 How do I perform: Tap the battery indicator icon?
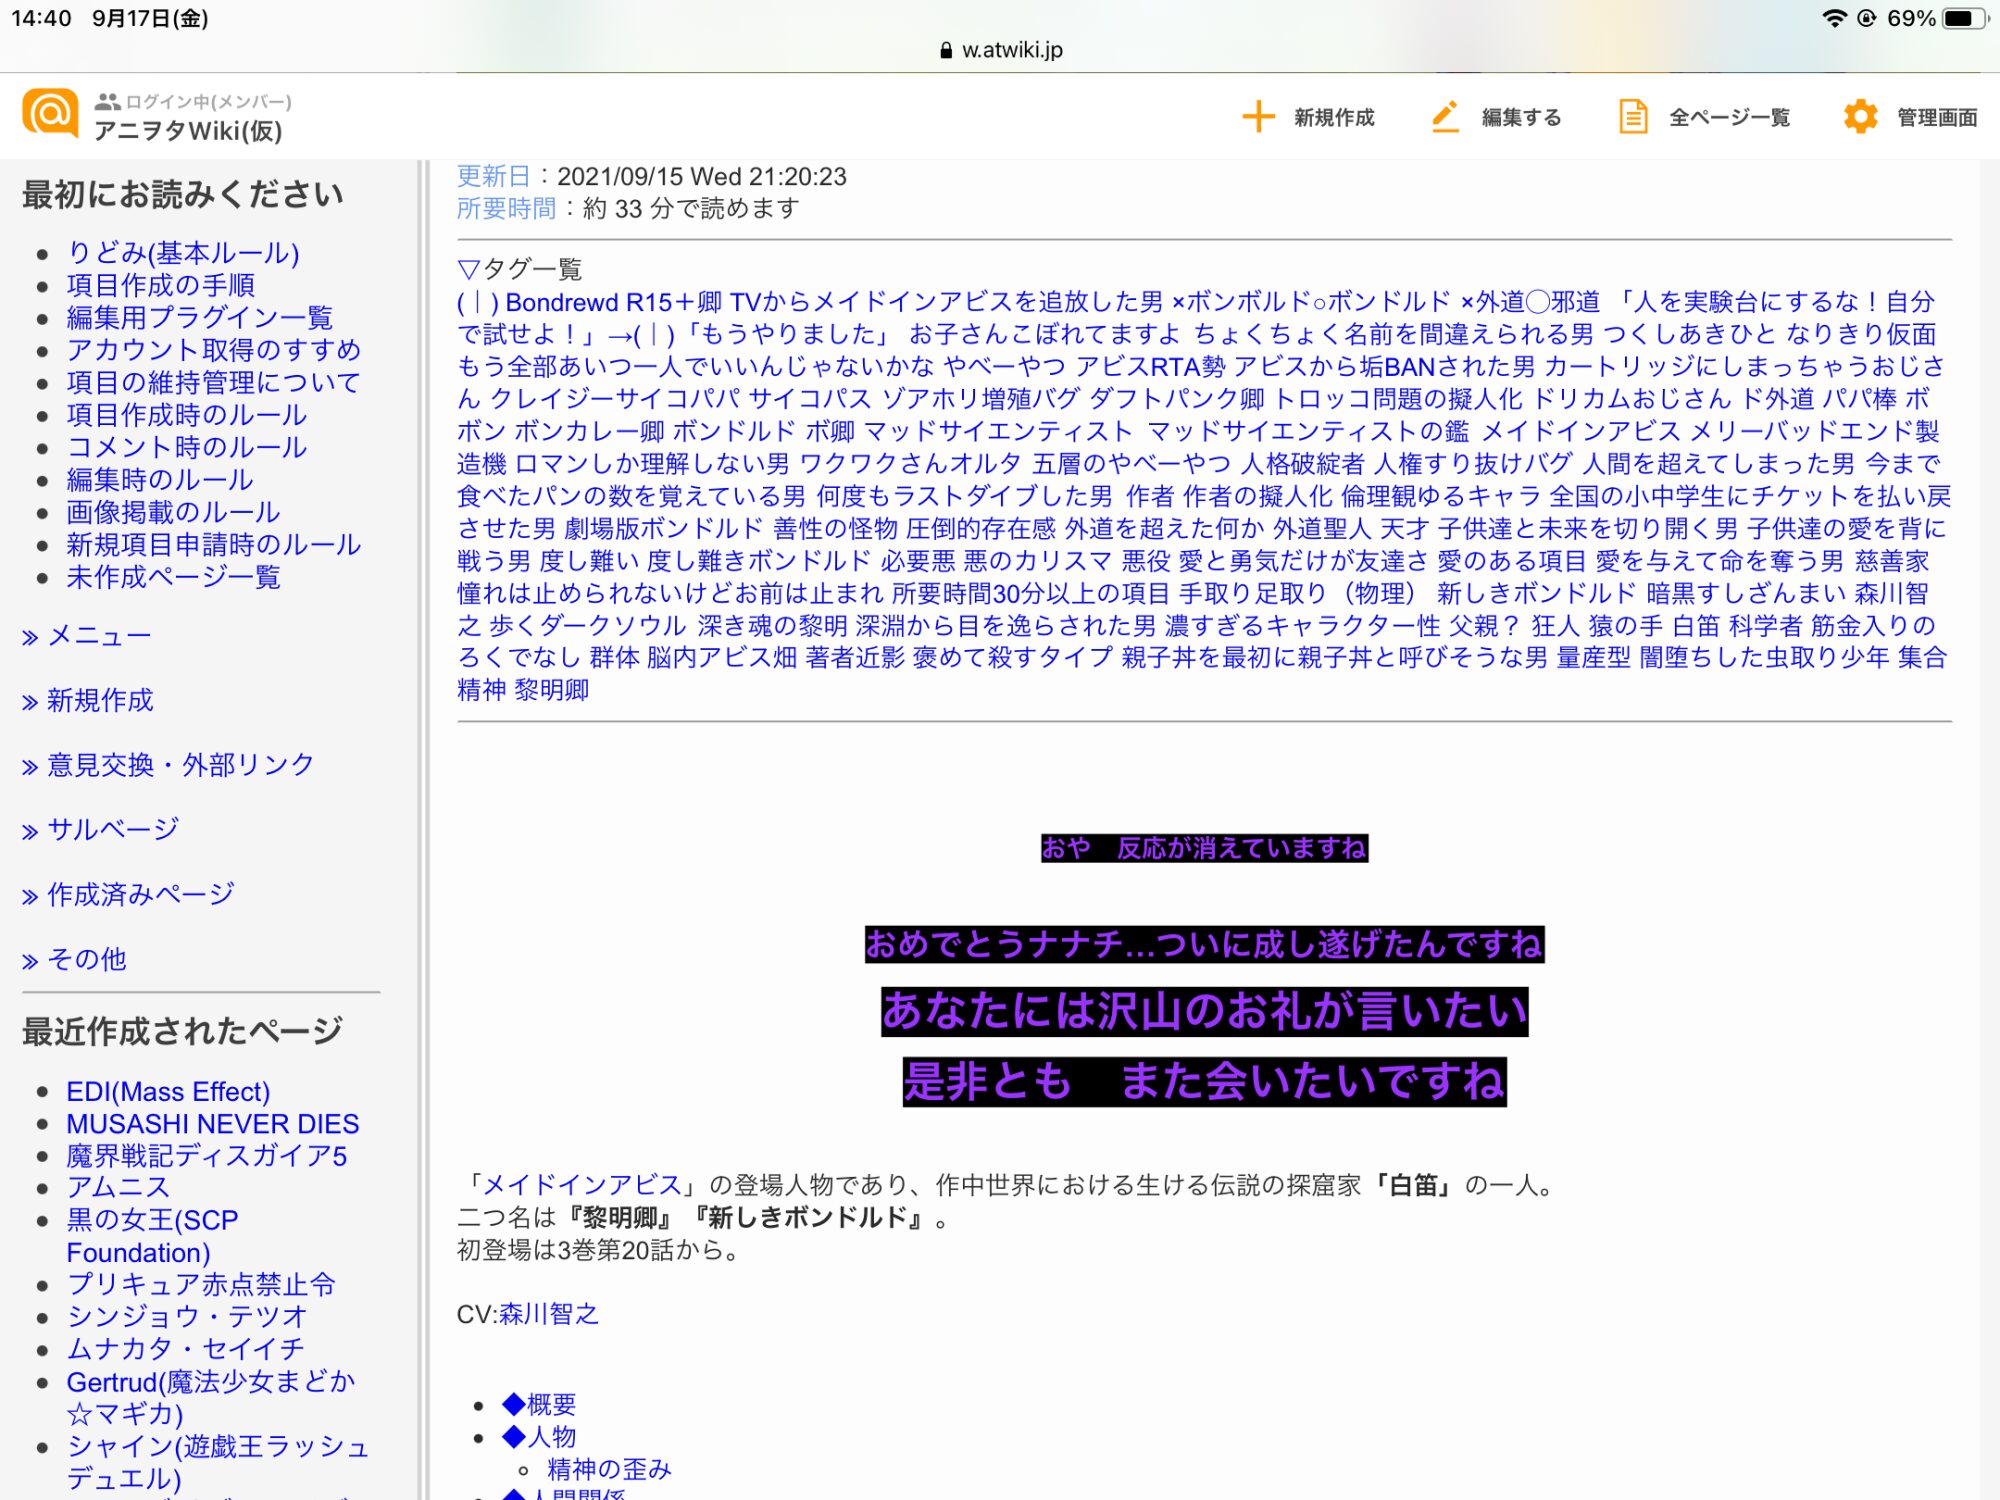(1964, 18)
